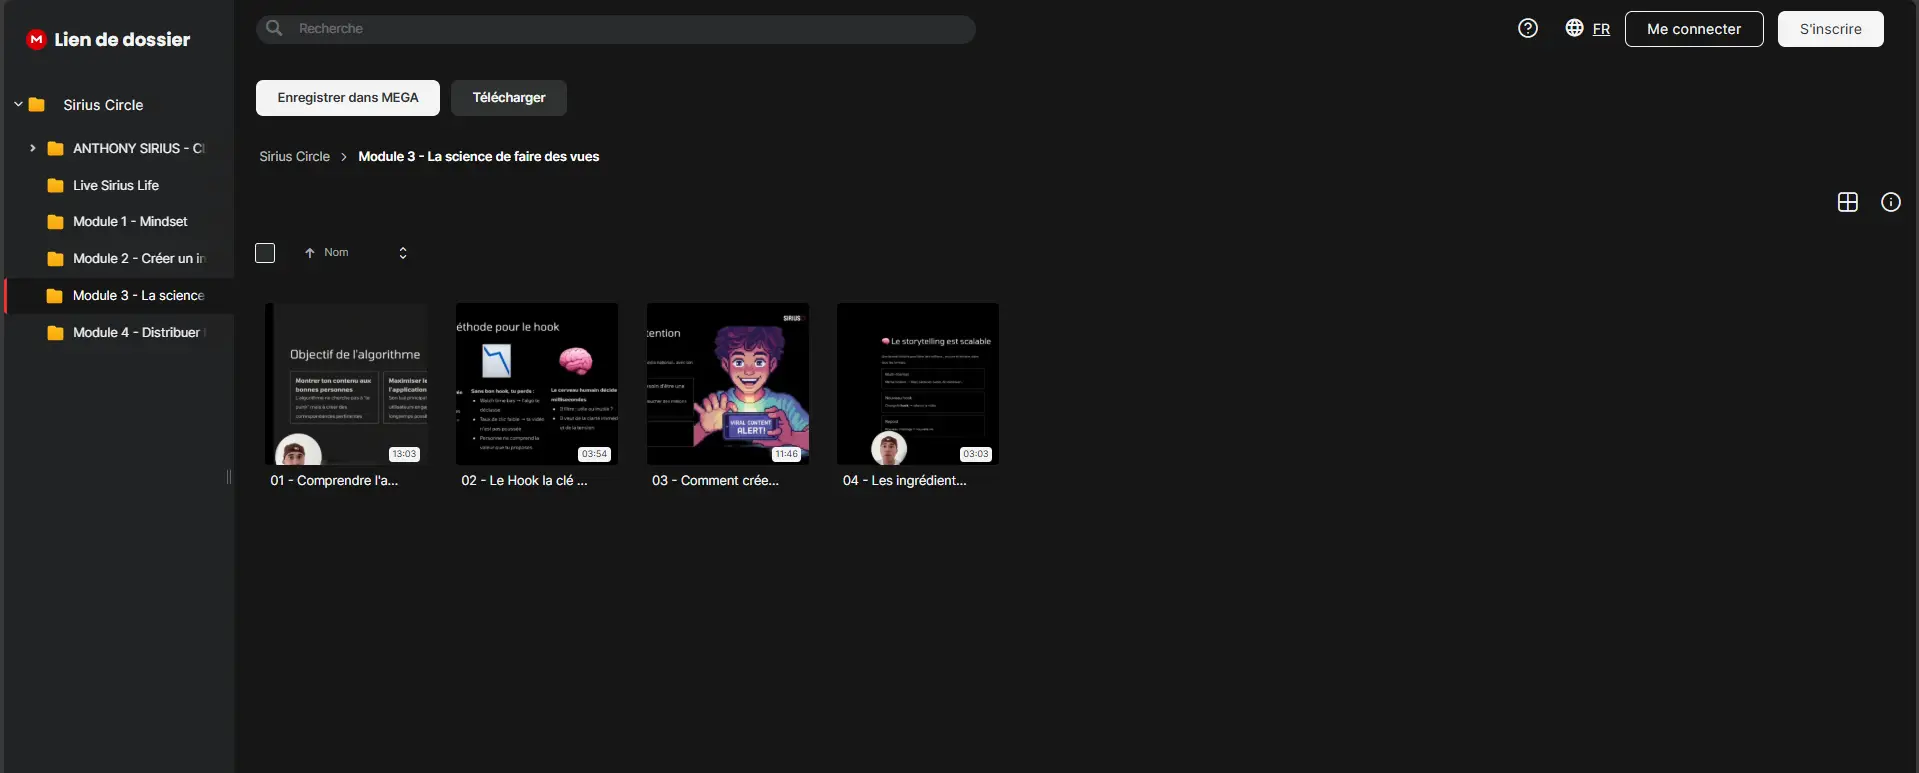Click folder icon beside Live Sirius Life
The width and height of the screenshot is (1919, 773).
pyautogui.click(x=56, y=185)
